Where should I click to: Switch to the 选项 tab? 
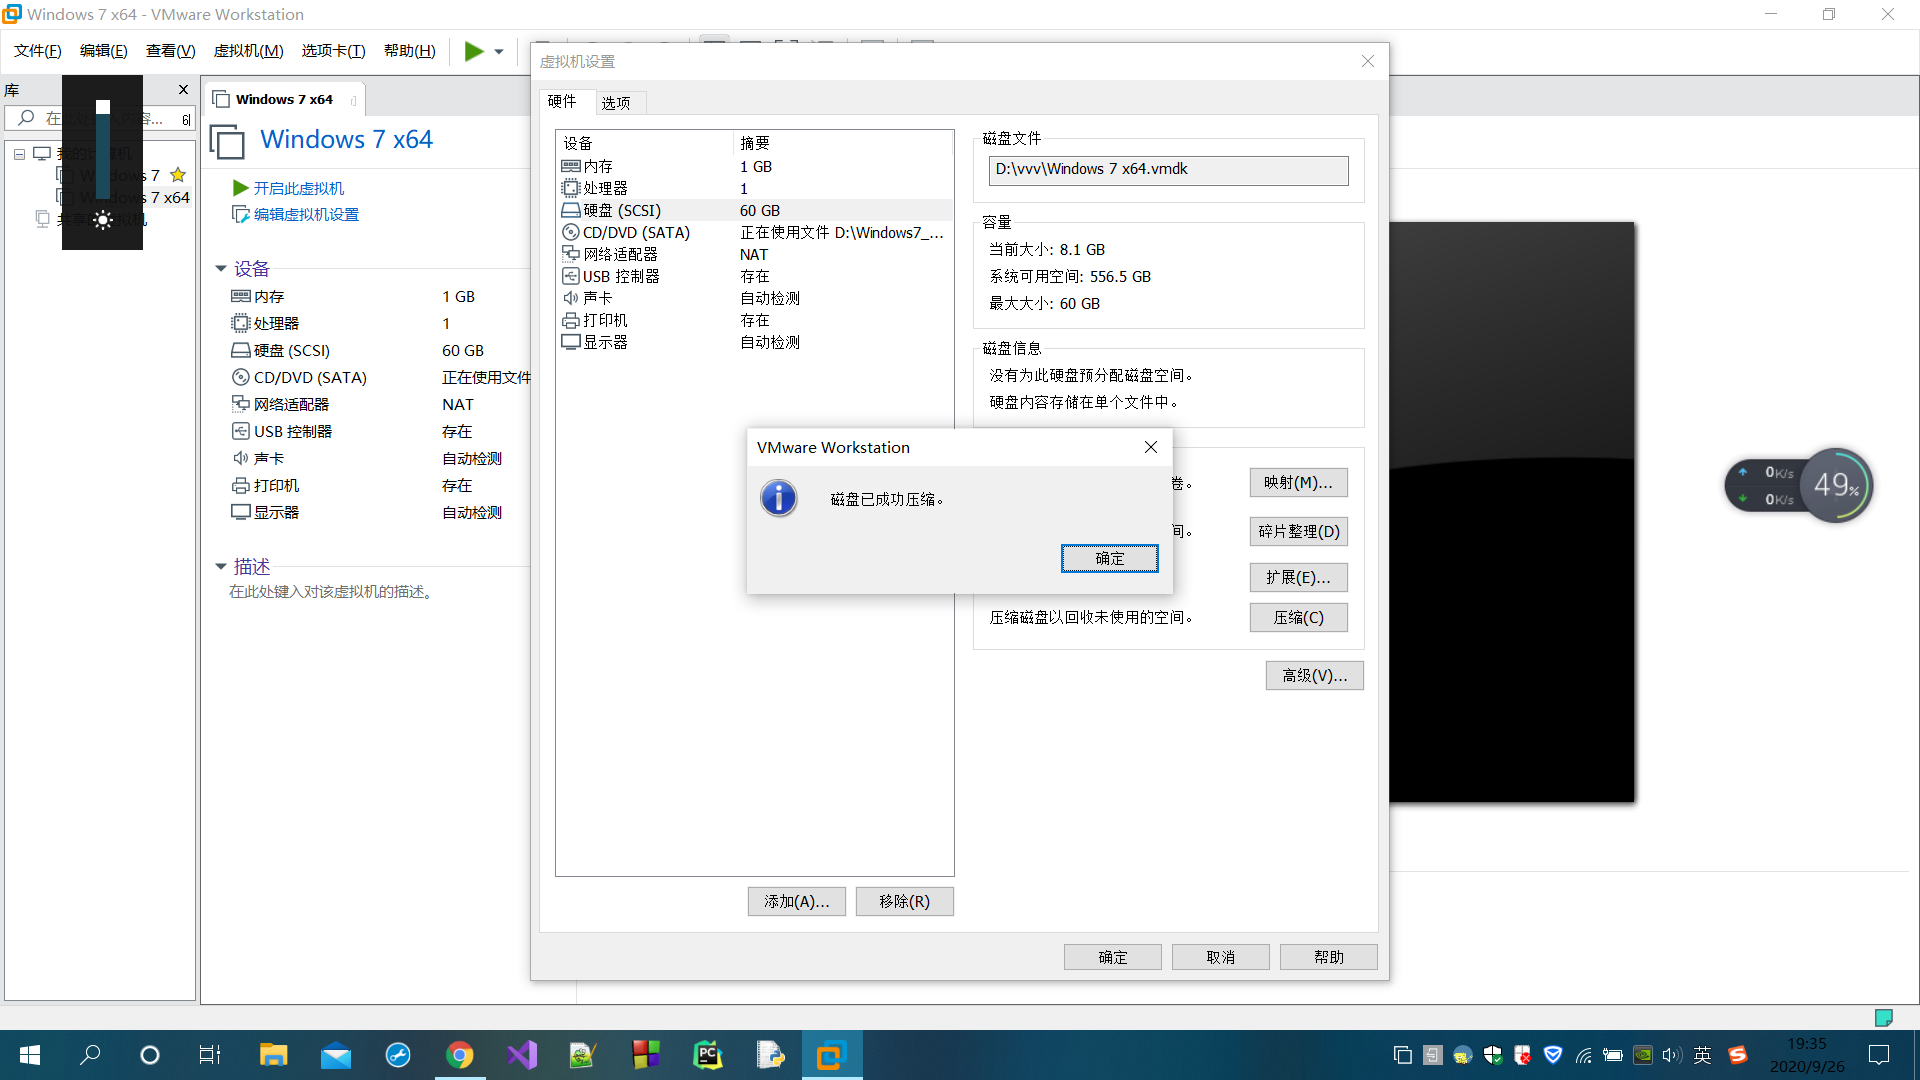coord(618,101)
